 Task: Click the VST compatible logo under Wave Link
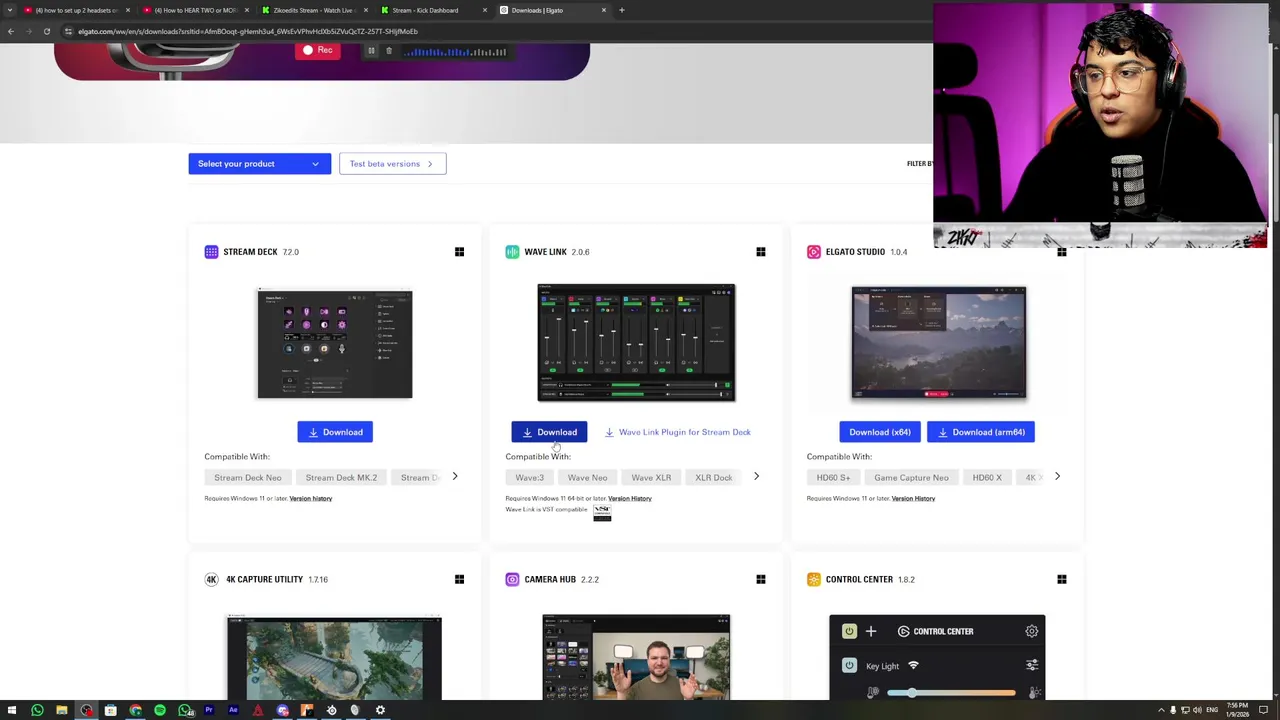602,512
